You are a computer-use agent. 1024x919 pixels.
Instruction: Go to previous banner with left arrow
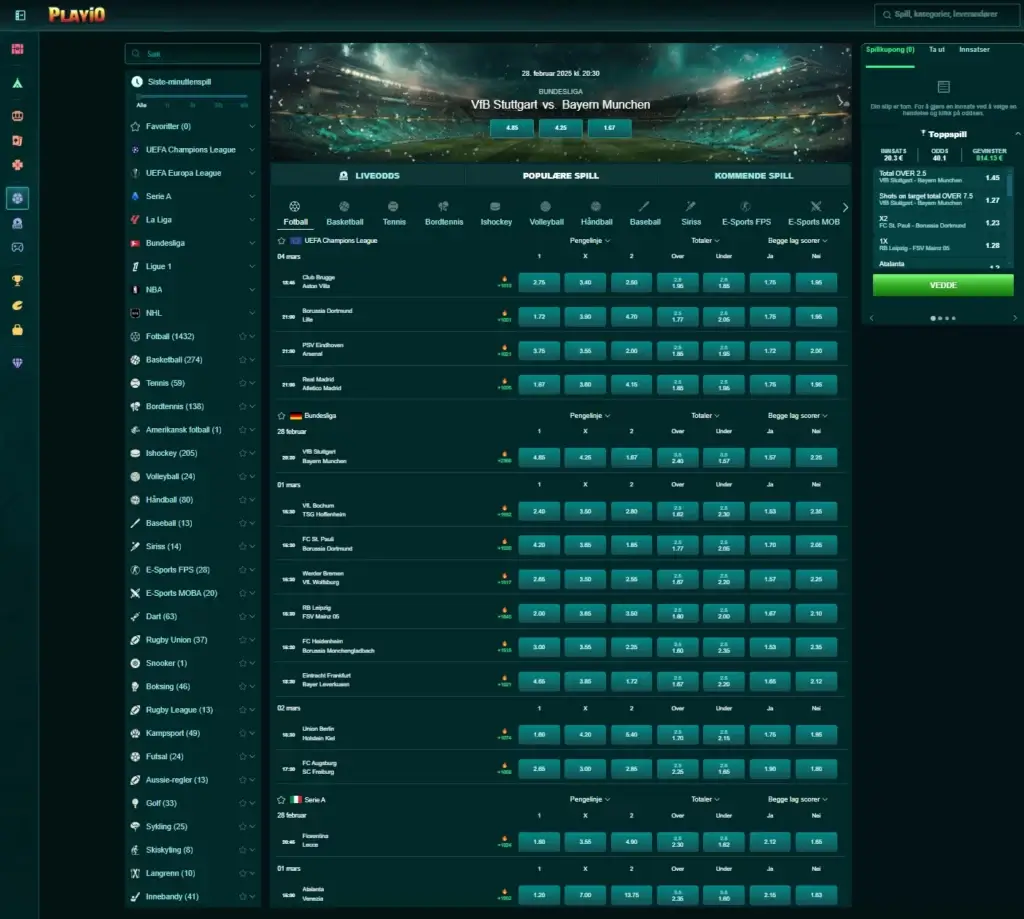[281, 103]
